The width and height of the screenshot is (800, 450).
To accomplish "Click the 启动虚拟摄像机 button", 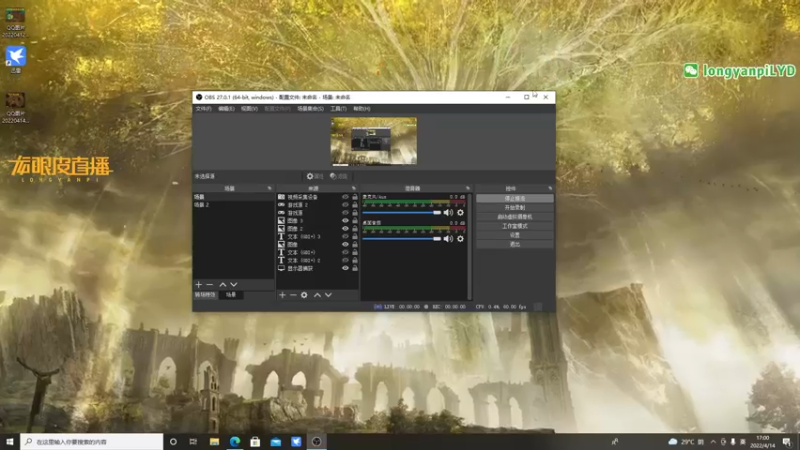I will click(515, 217).
